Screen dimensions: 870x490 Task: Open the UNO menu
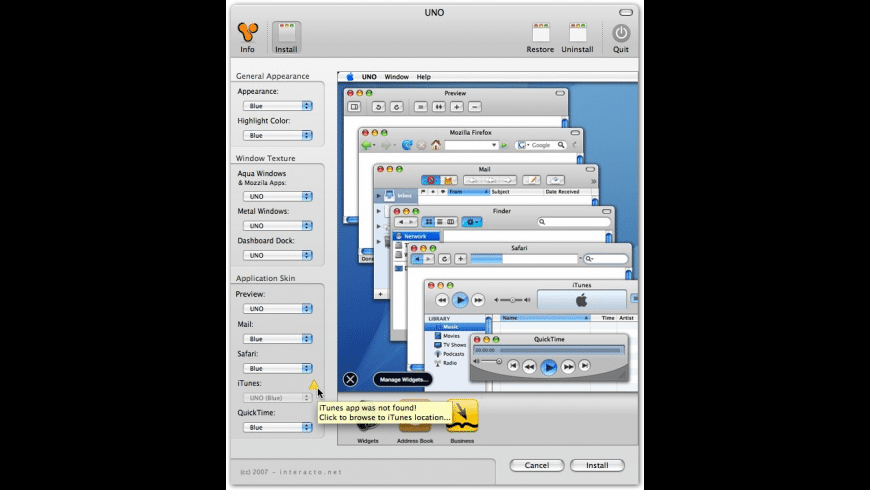pos(369,77)
